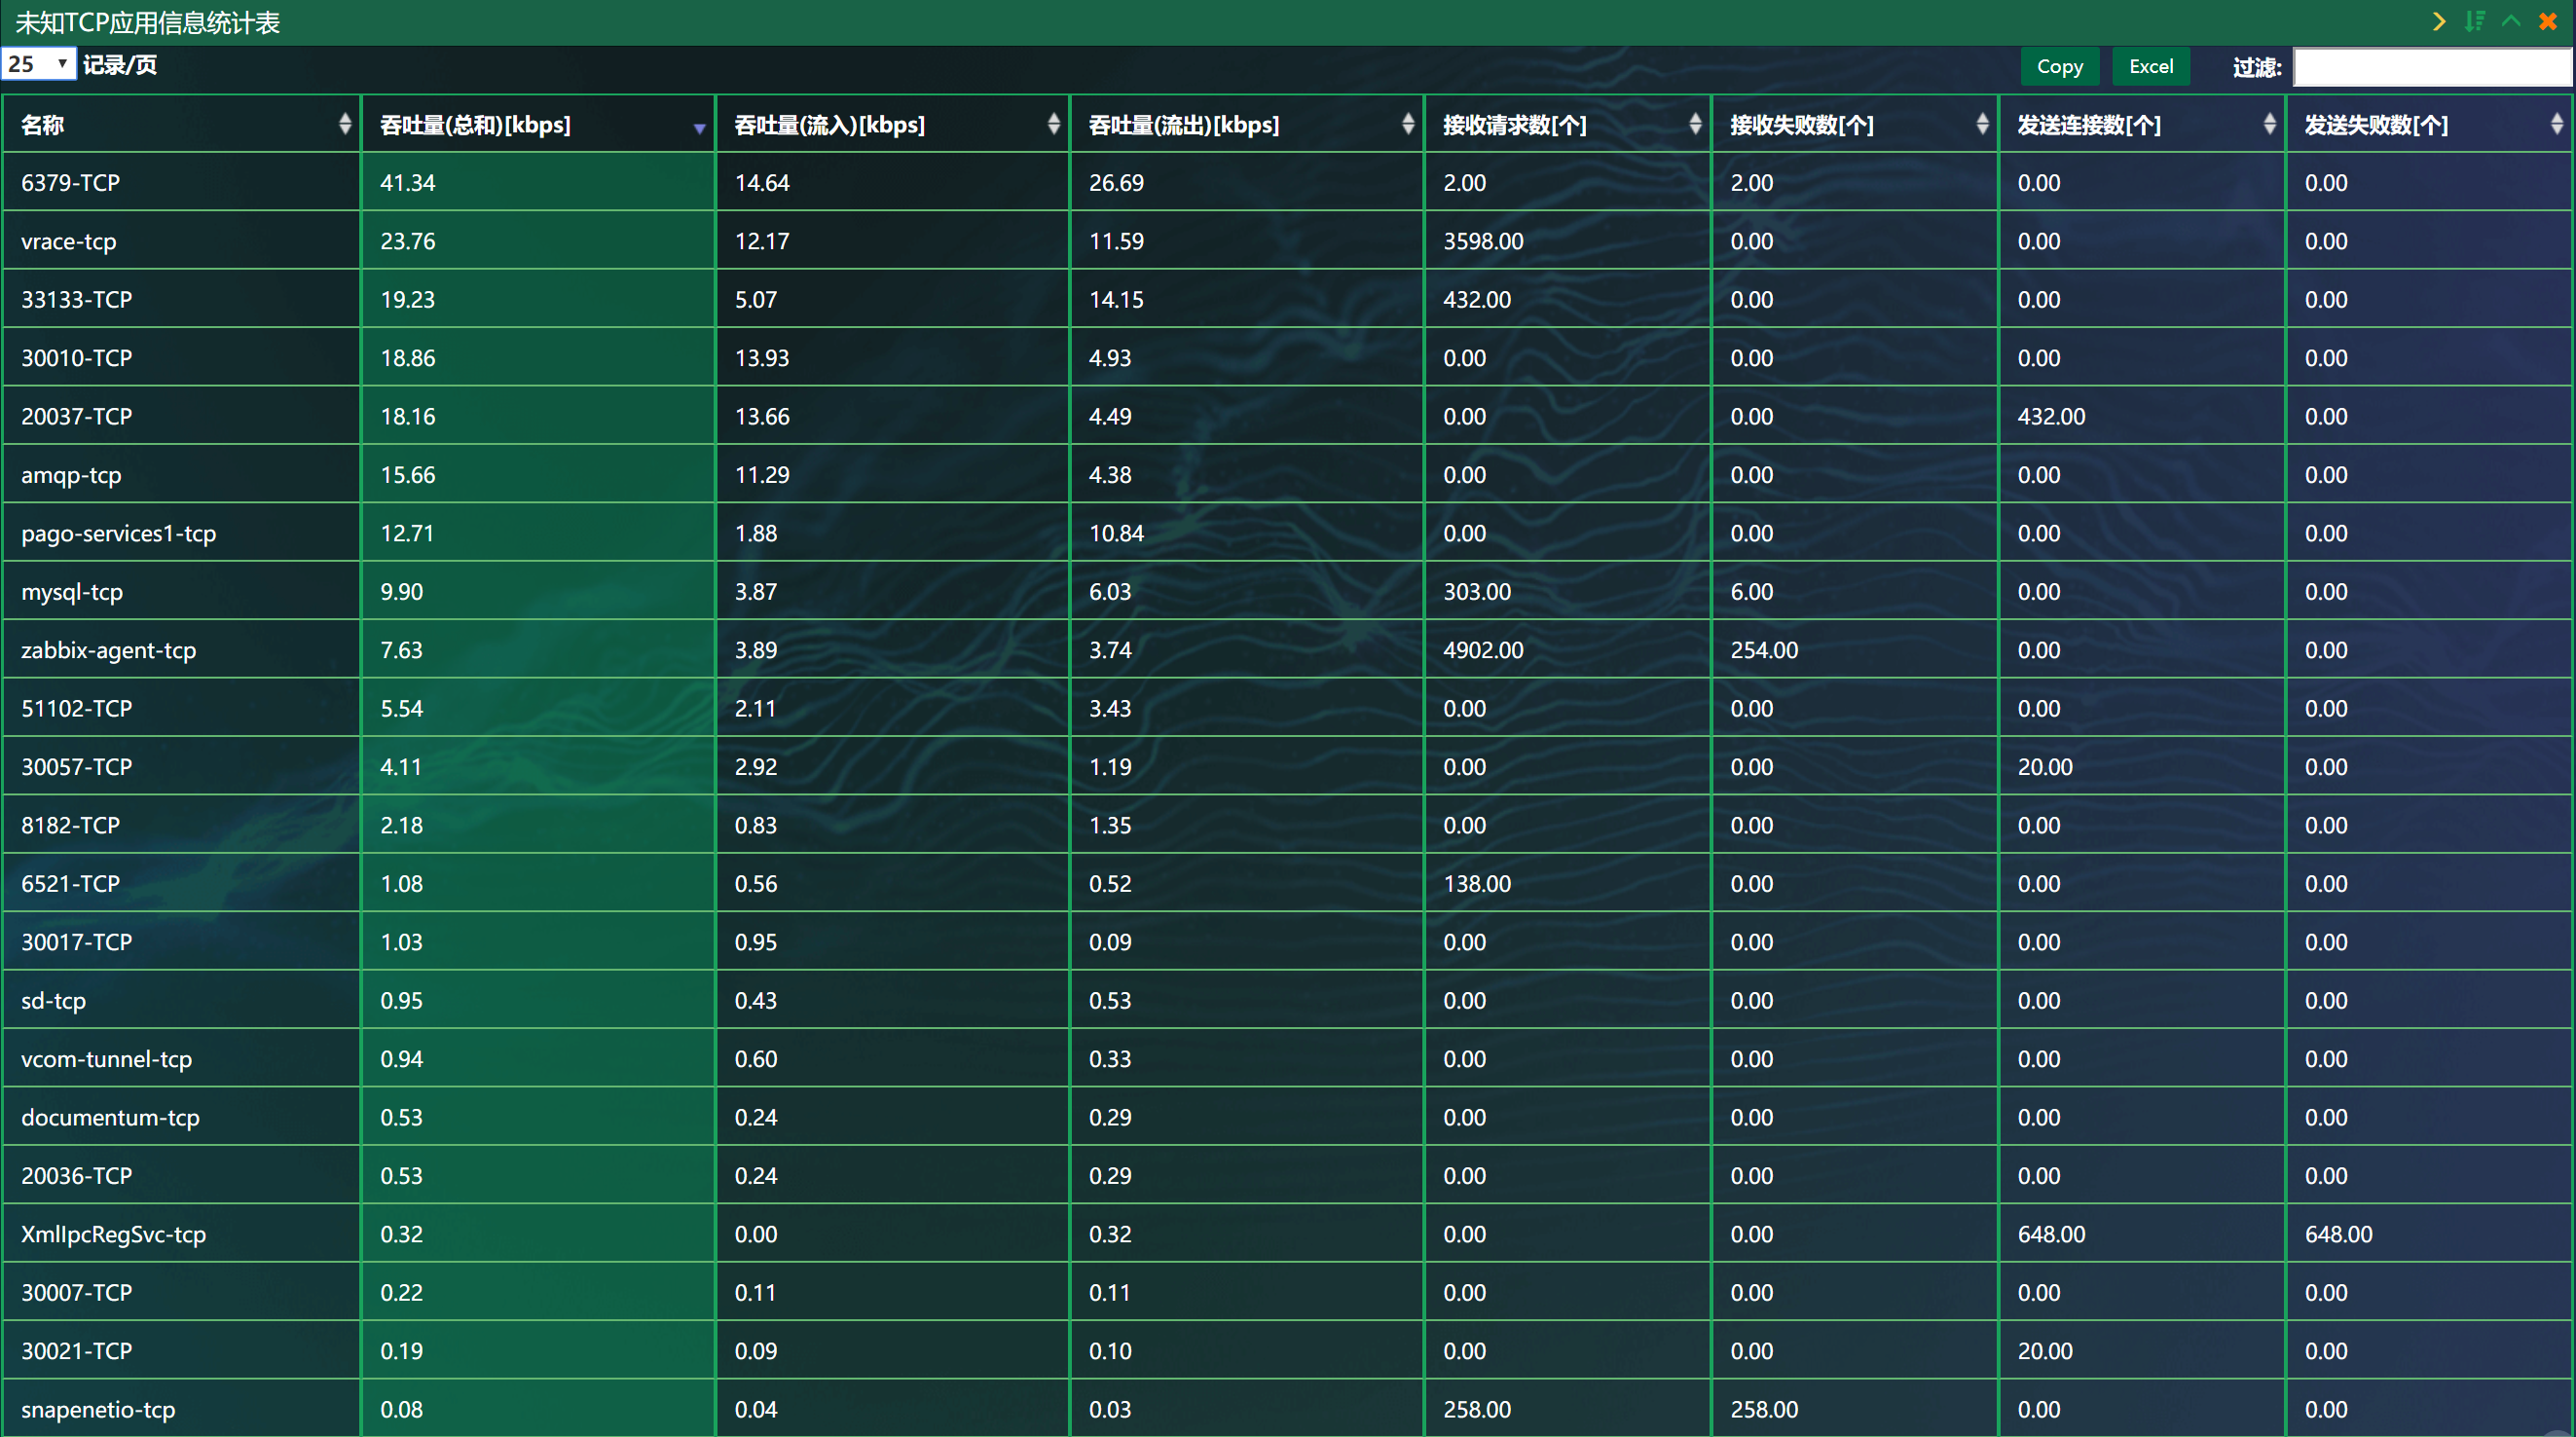Click total throughput value 19.23
Viewport: 2576px width, 1437px height.
coord(407,299)
